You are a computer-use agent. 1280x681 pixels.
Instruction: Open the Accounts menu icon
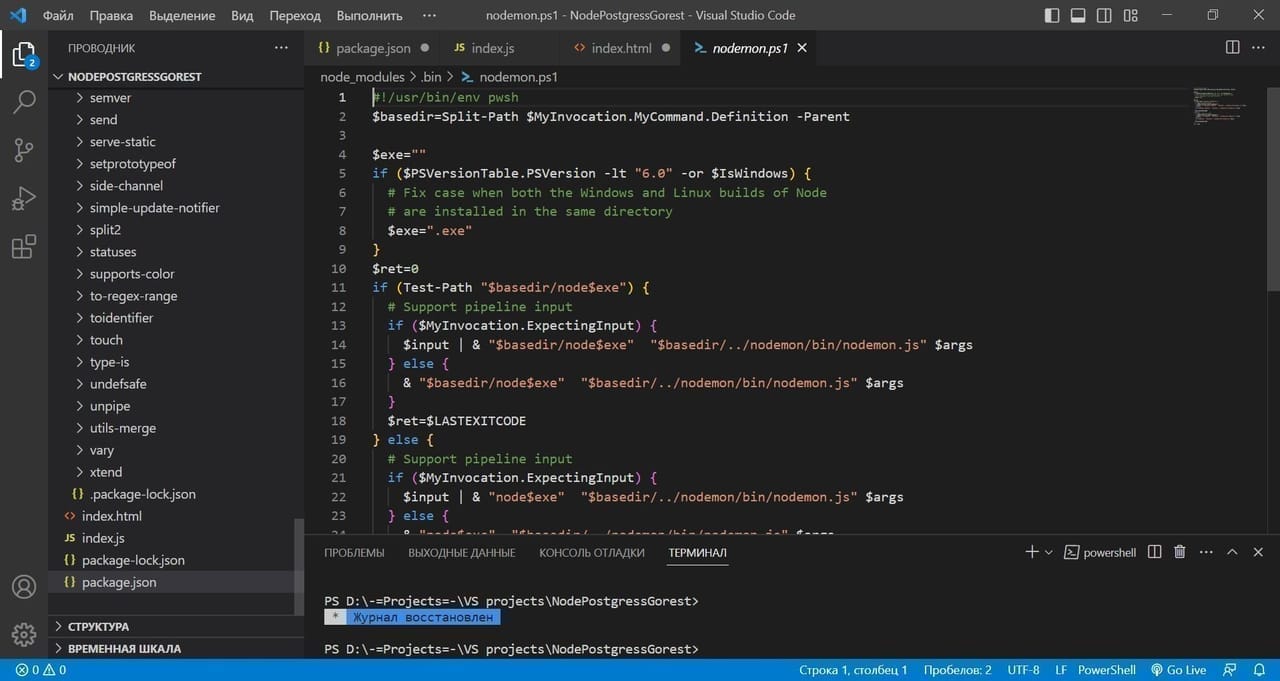click(24, 587)
